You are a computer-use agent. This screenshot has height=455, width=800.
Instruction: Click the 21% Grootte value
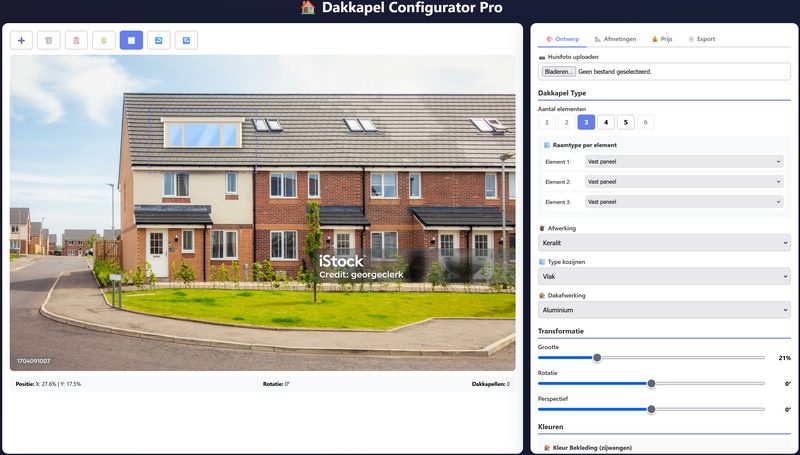[785, 358]
